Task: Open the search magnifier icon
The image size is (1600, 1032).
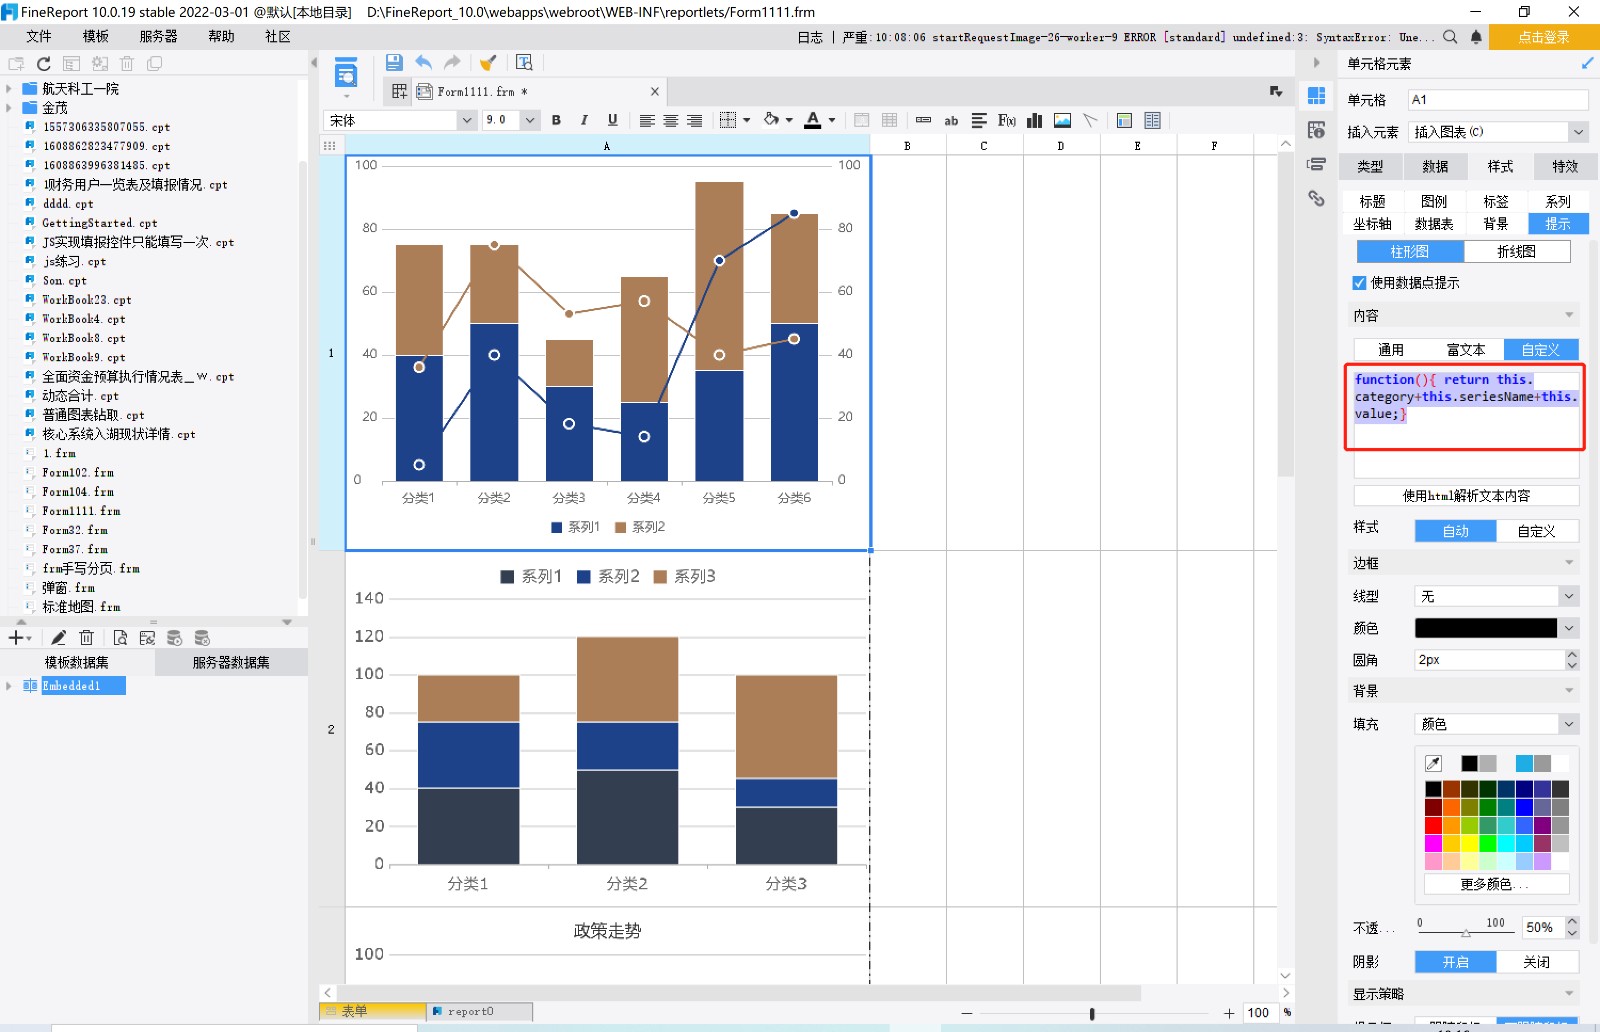Action: coord(1450,37)
